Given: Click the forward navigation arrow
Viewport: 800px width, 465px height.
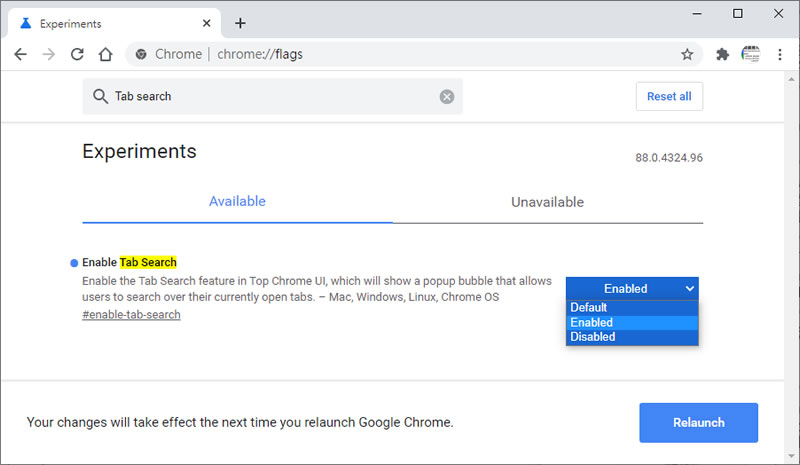Looking at the screenshot, I should coord(48,54).
